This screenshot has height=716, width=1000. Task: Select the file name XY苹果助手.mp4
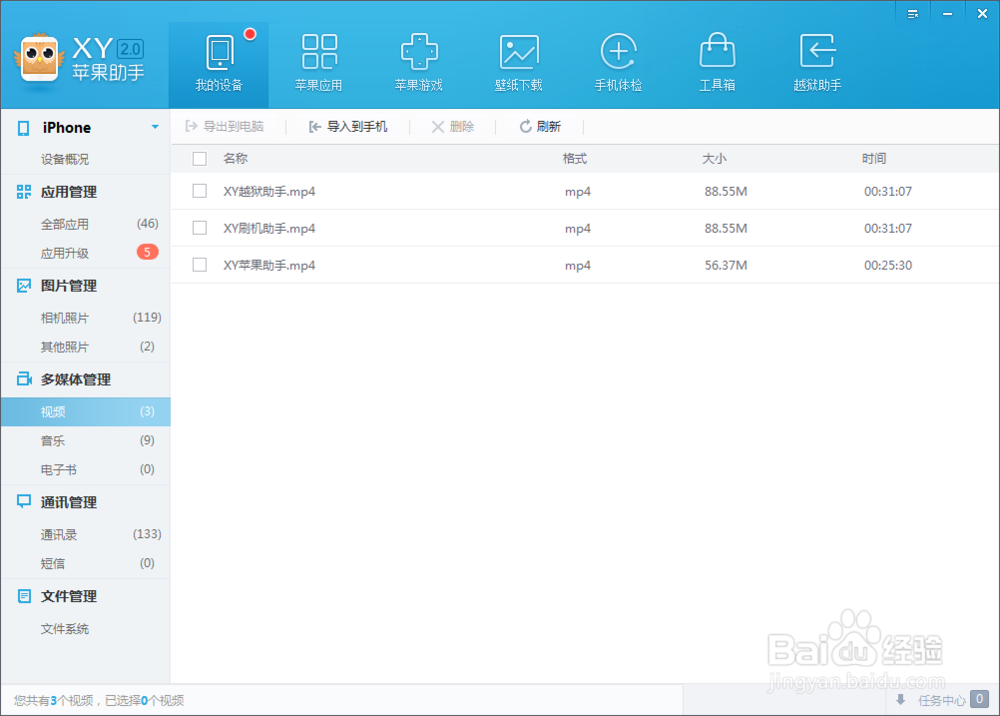(269, 265)
